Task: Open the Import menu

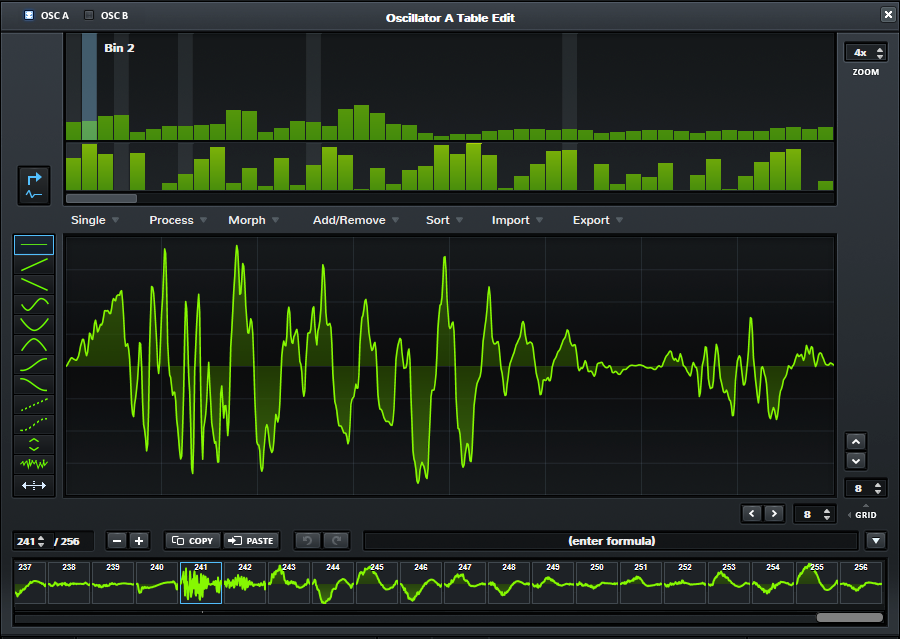Action: [x=517, y=220]
